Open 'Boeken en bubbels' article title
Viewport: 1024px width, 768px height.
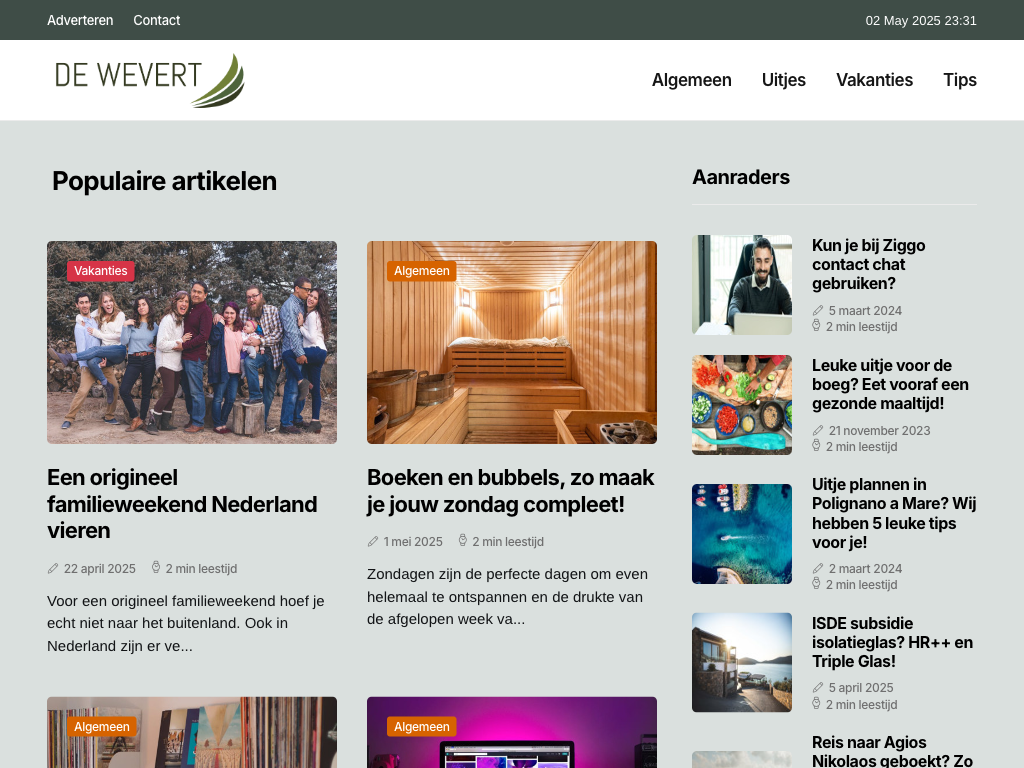(x=510, y=491)
